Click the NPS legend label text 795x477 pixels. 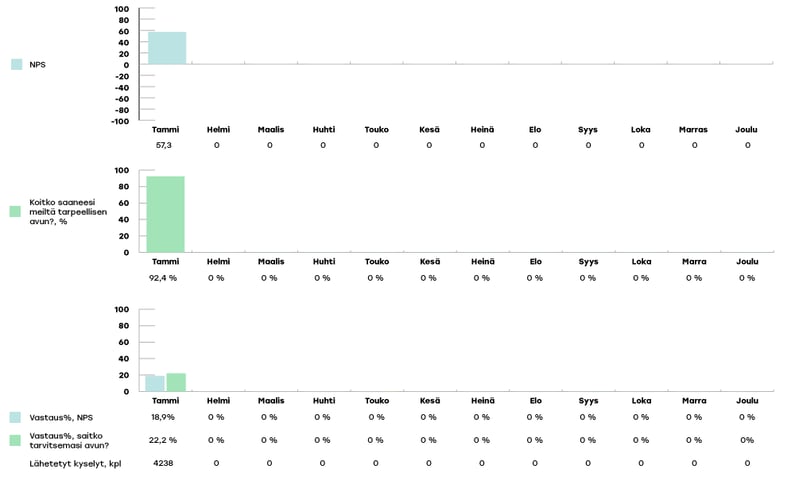pyautogui.click(x=38, y=64)
